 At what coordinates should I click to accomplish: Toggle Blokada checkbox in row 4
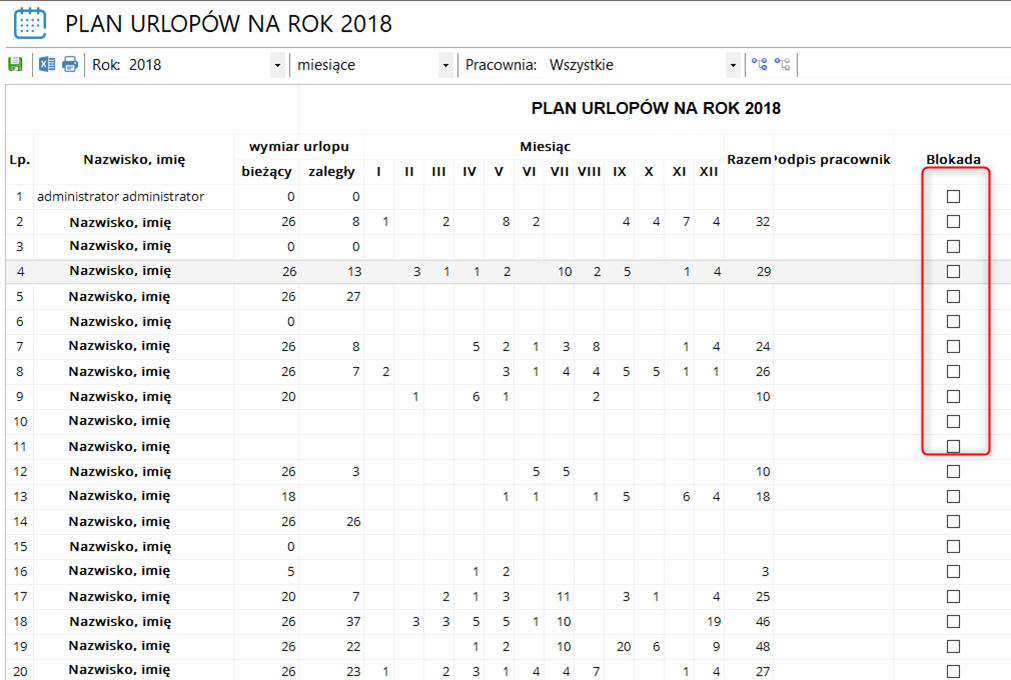(953, 271)
